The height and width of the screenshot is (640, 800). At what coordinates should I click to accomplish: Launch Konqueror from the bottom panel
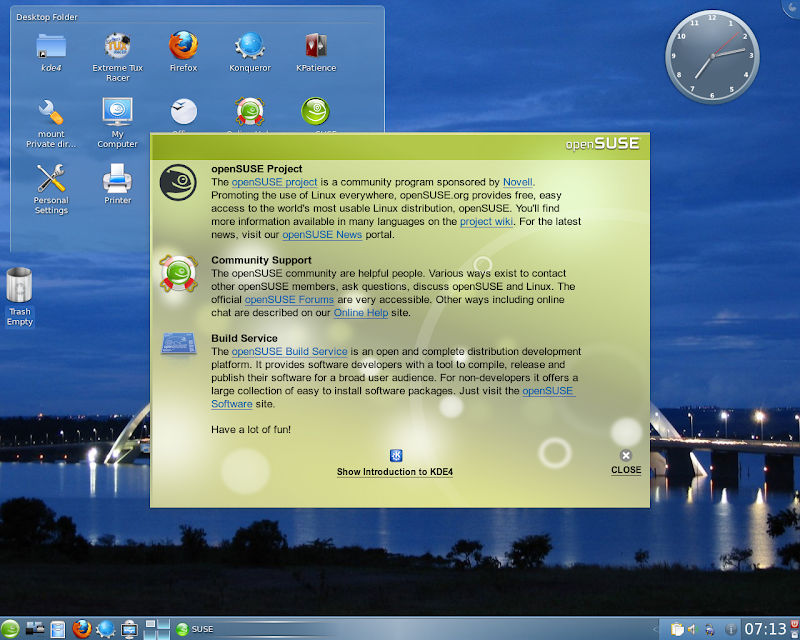[x=106, y=629]
